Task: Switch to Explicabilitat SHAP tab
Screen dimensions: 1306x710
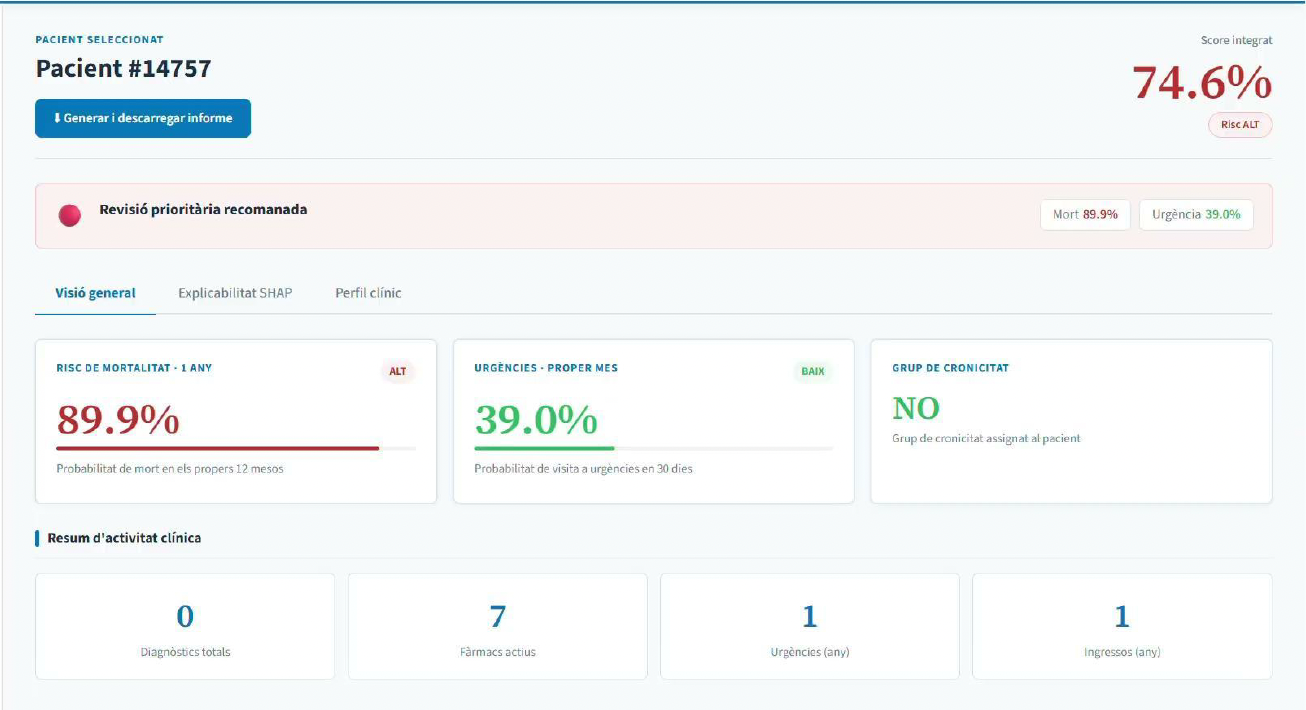Action: tap(235, 293)
